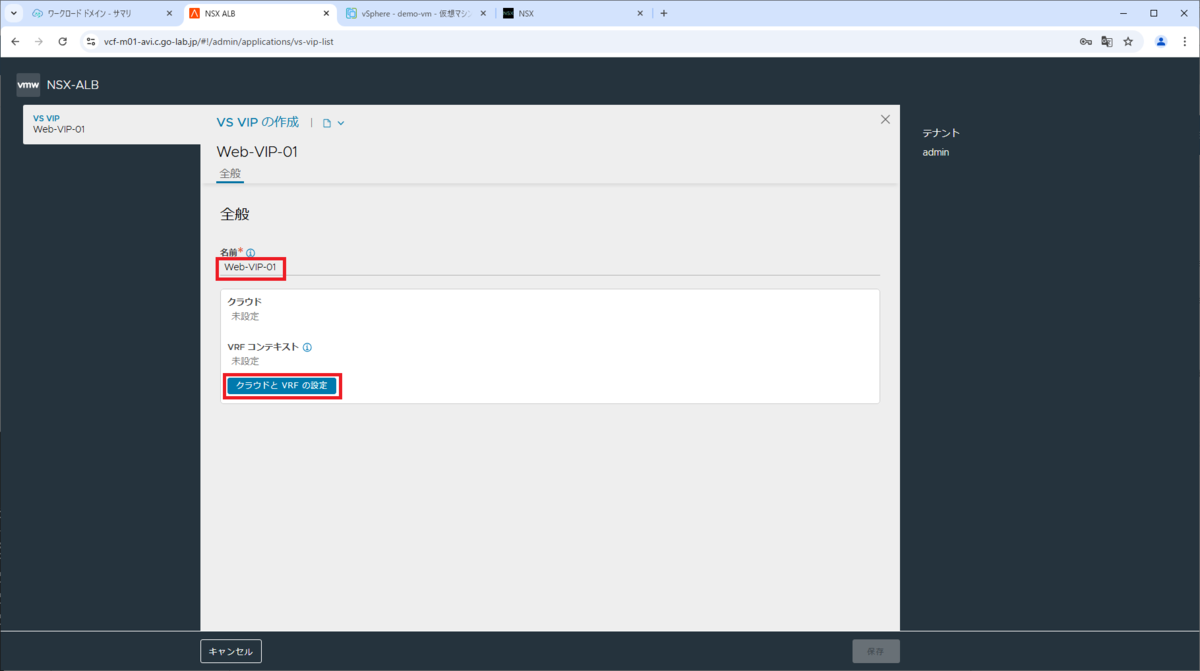Click the browser back arrow

click(x=15, y=41)
